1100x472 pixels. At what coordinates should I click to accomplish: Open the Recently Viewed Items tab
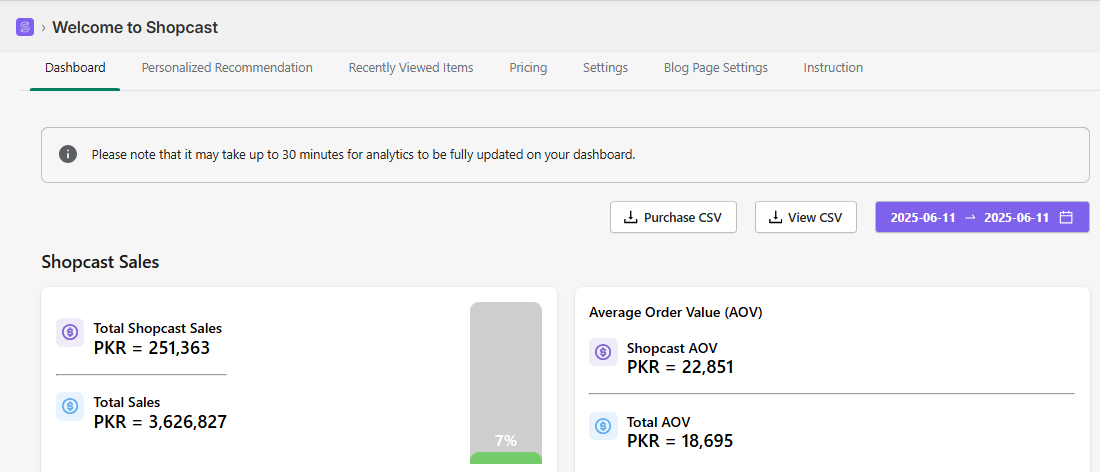click(x=411, y=68)
